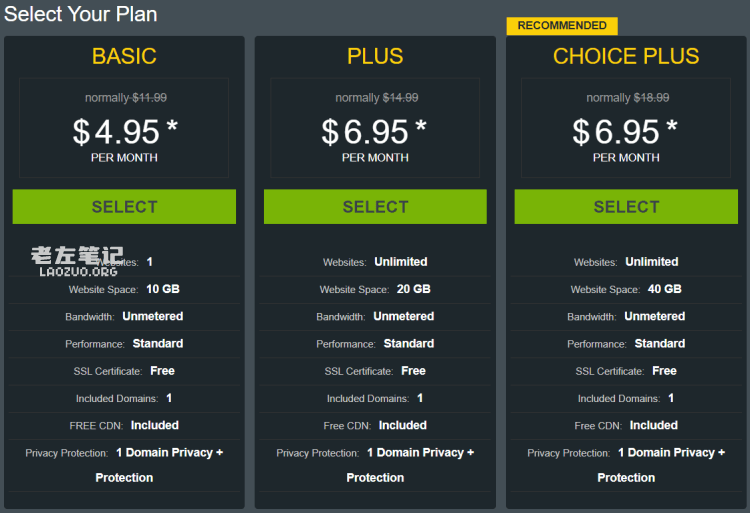750x513 pixels.
Task: Click the crossed-out $11.99 normal price
Action: [x=149, y=98]
